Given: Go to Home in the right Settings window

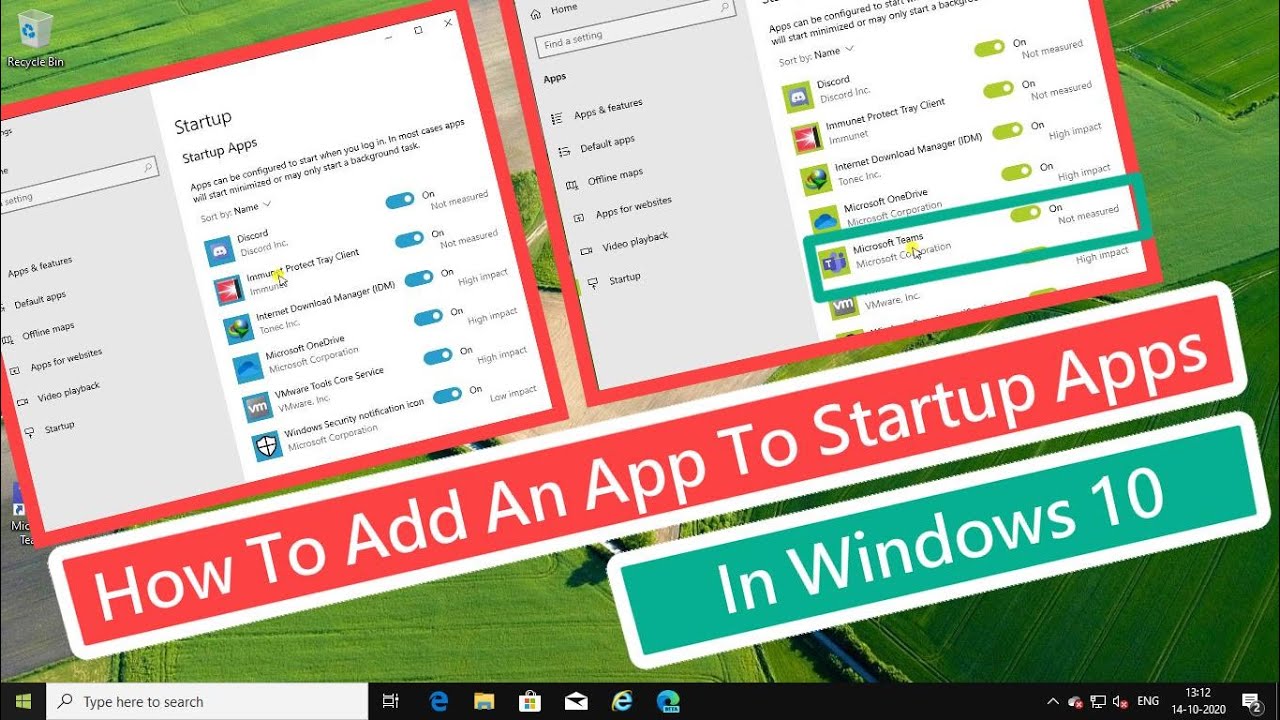Looking at the screenshot, I should [x=554, y=10].
